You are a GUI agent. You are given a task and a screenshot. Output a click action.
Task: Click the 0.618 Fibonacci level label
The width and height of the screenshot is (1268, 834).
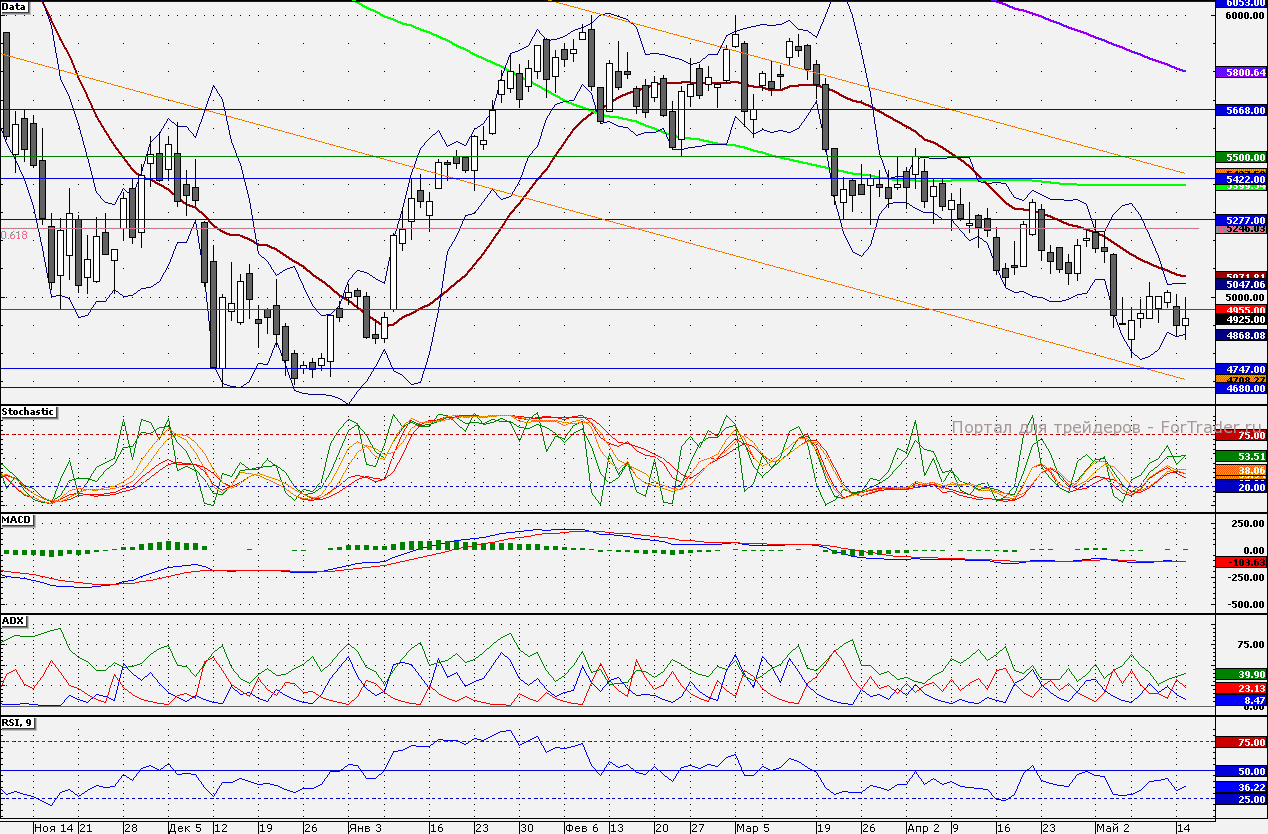tap(14, 235)
